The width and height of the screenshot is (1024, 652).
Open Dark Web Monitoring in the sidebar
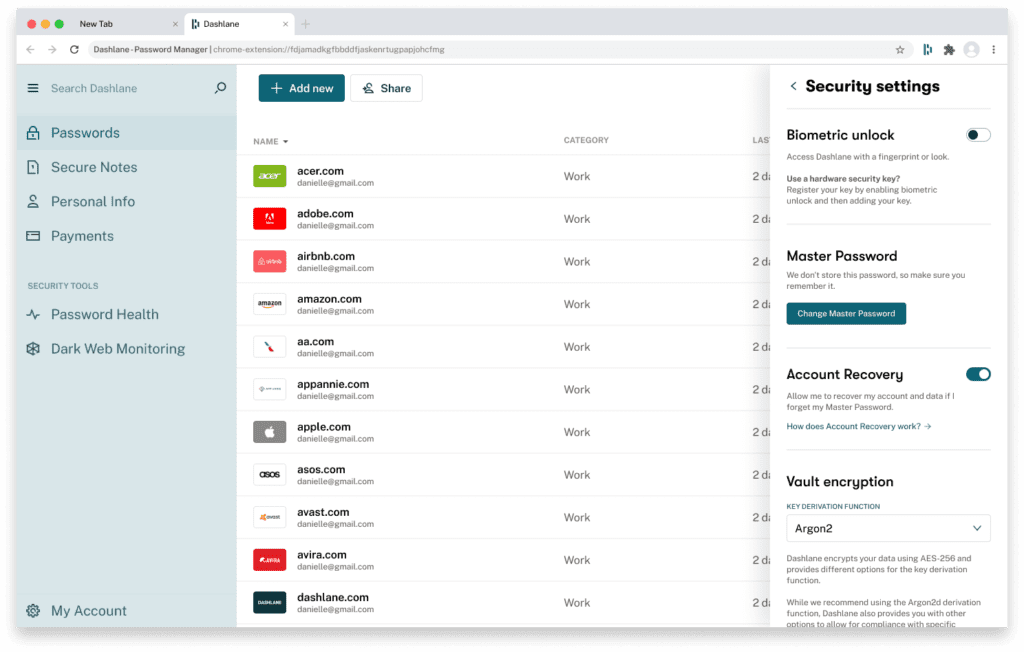[x=117, y=349]
